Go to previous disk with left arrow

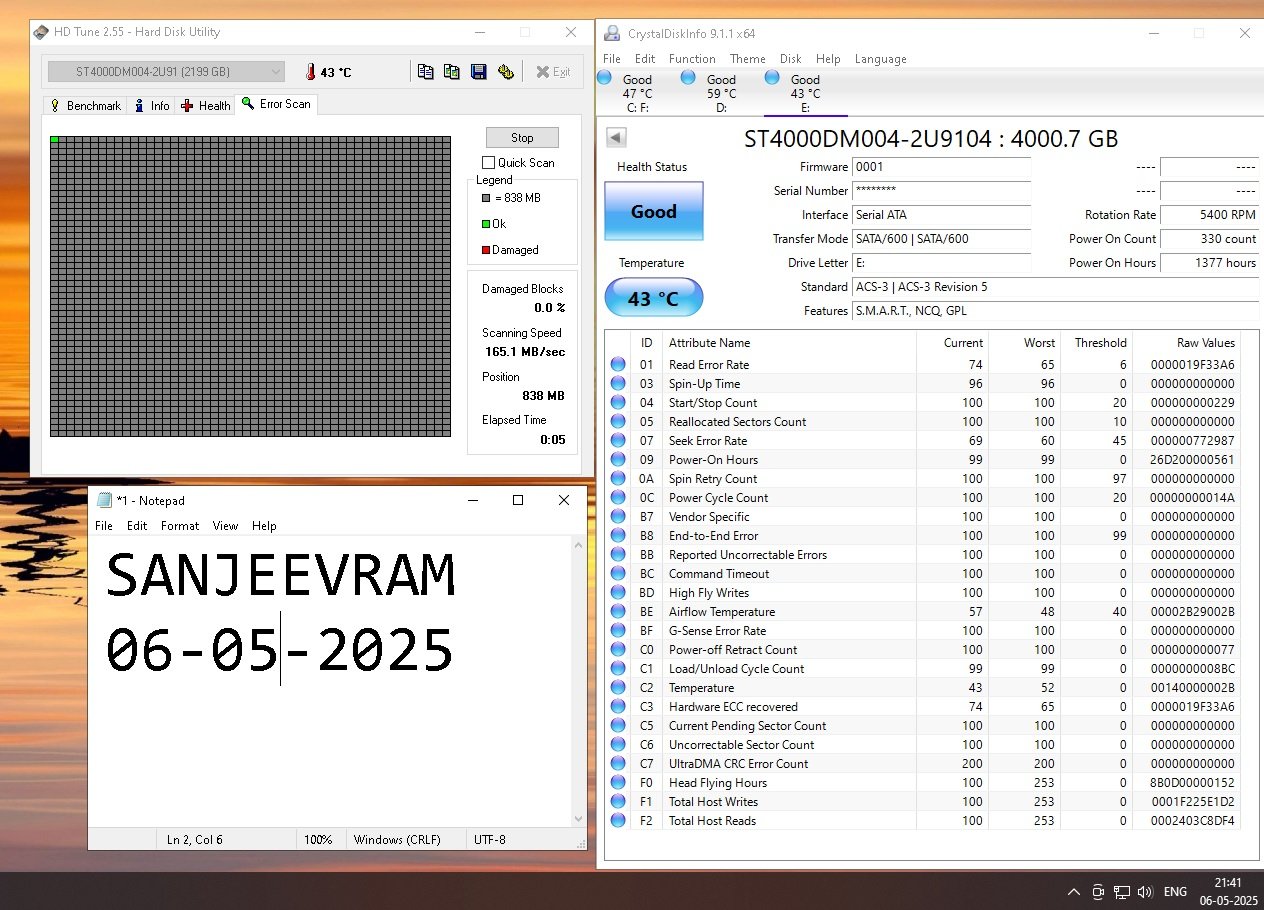pos(616,138)
